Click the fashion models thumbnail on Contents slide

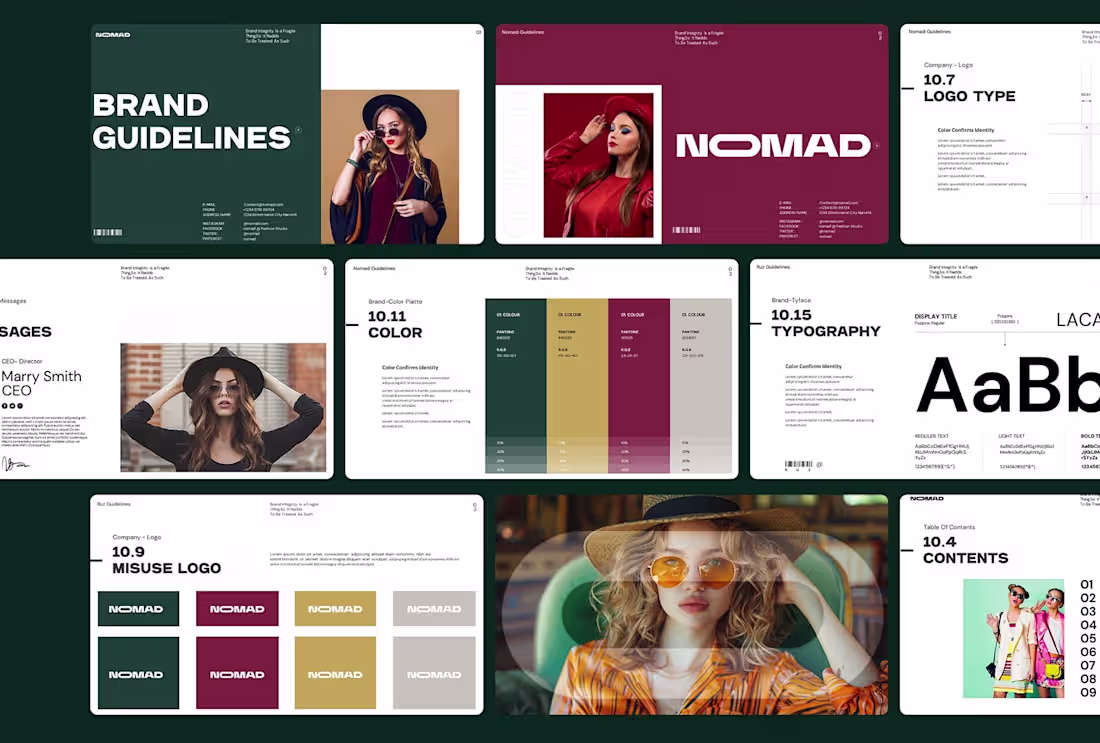point(1012,638)
